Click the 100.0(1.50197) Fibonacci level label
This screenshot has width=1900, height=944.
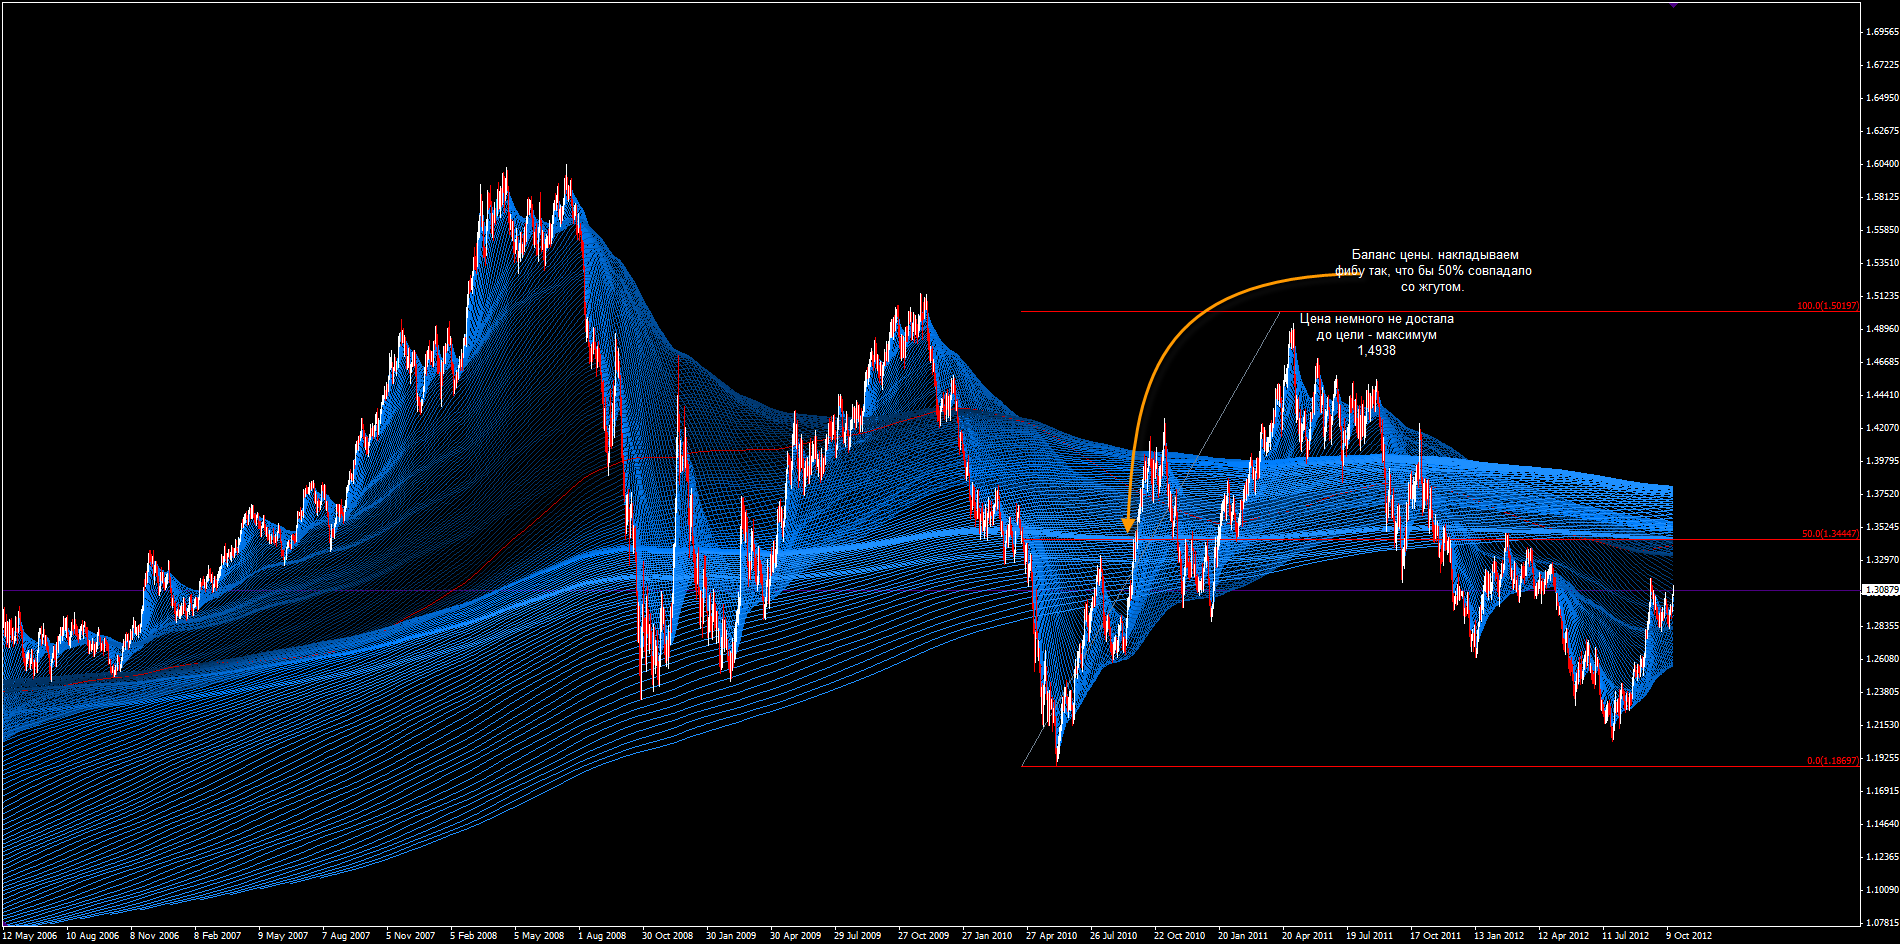1828,306
